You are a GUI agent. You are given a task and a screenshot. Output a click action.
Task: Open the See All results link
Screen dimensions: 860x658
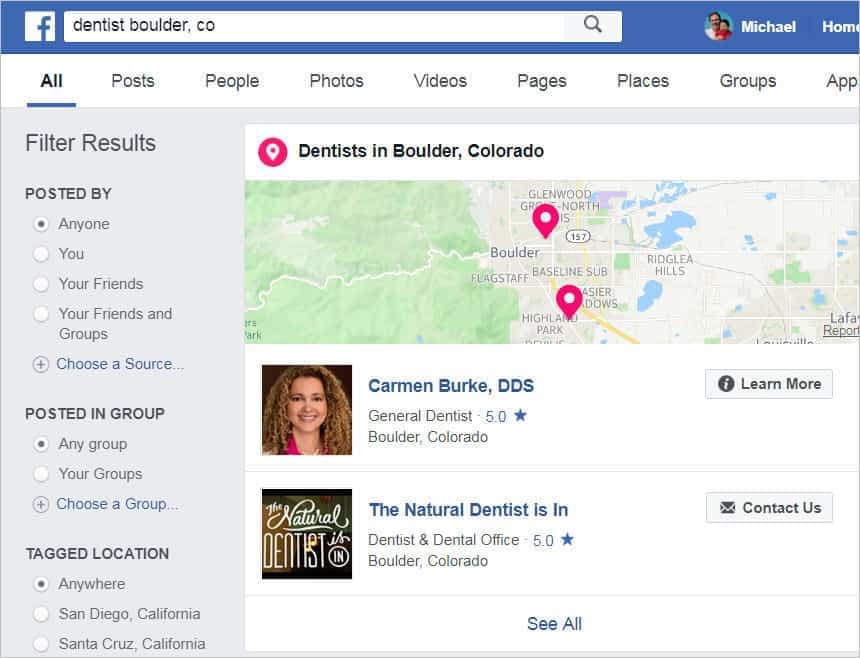(x=554, y=624)
